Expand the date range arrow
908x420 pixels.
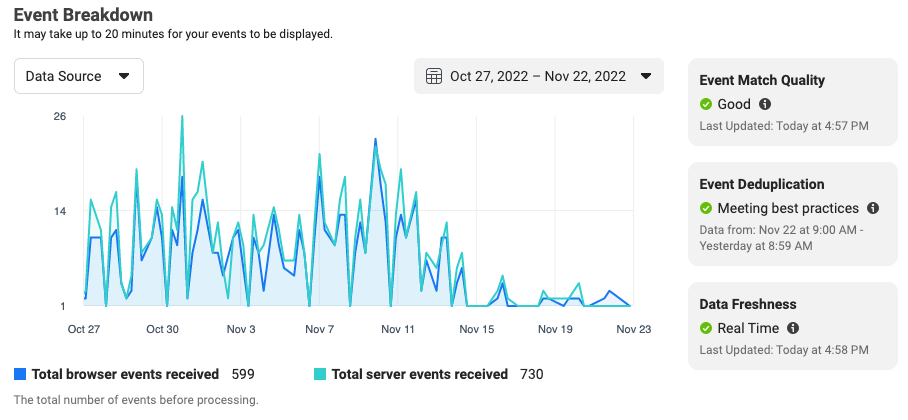[646, 76]
